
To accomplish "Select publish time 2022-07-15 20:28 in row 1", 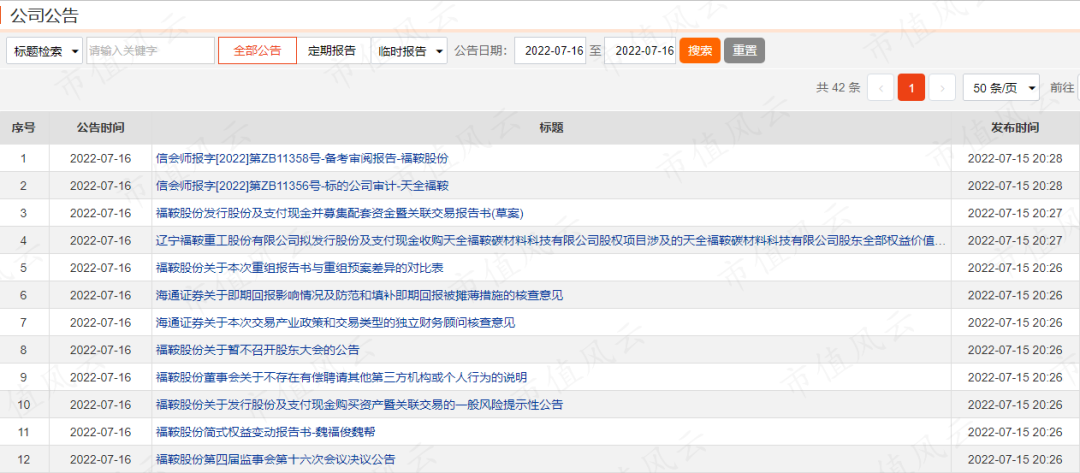I will [1015, 158].
